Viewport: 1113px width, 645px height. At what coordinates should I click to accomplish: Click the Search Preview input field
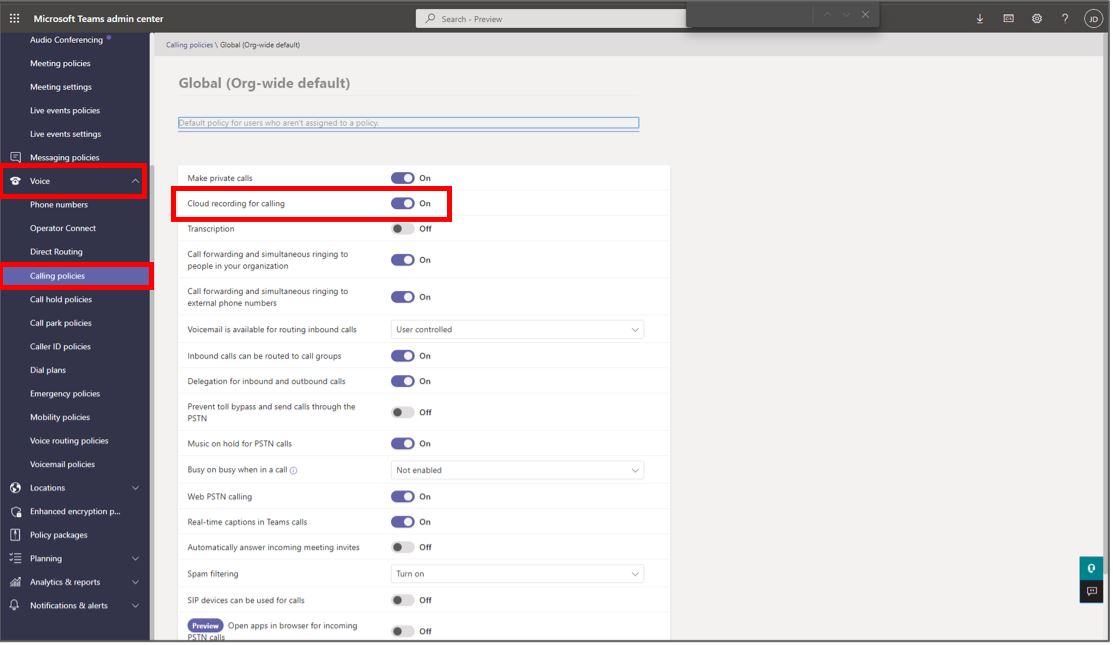pos(548,18)
